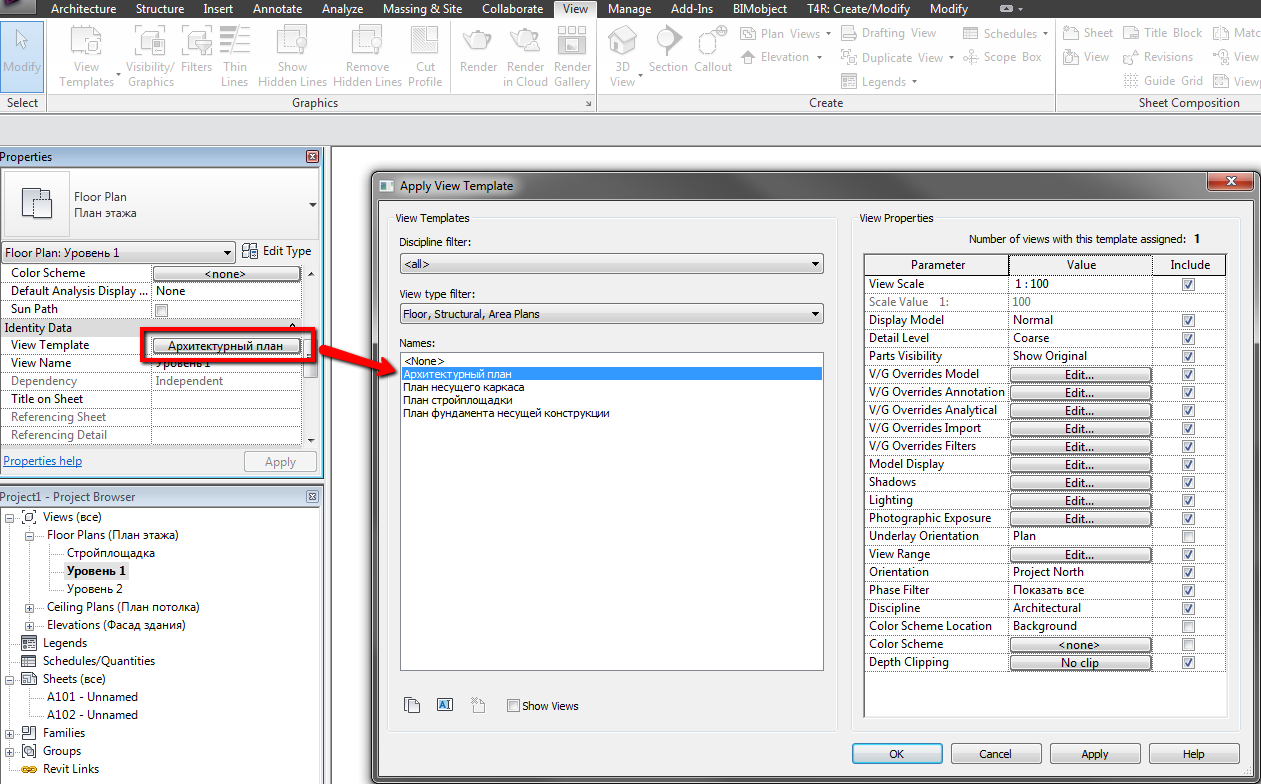Uncheck Display Model include checkbox
The width and height of the screenshot is (1261, 784).
(1188, 321)
